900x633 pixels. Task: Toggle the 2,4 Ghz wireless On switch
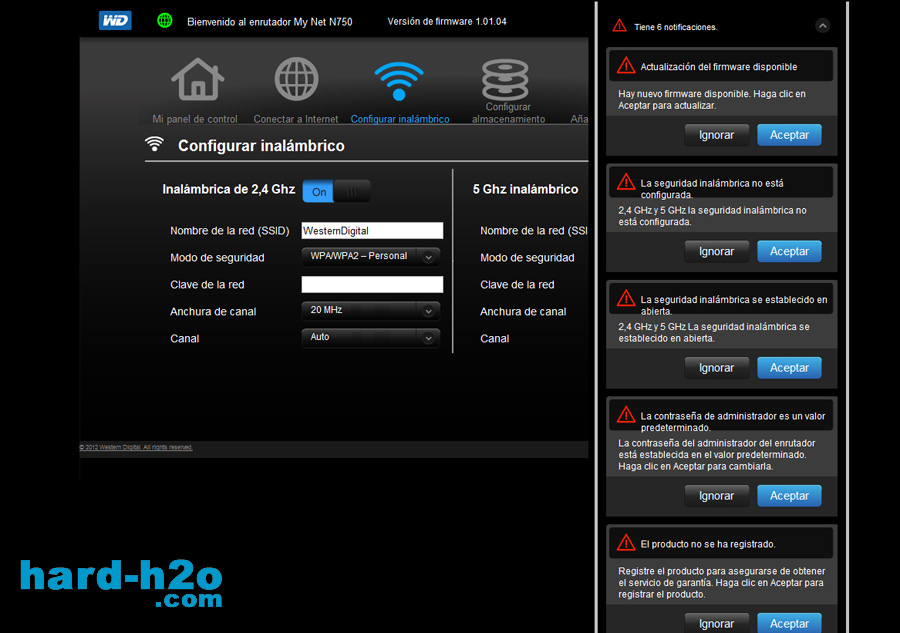[336, 191]
